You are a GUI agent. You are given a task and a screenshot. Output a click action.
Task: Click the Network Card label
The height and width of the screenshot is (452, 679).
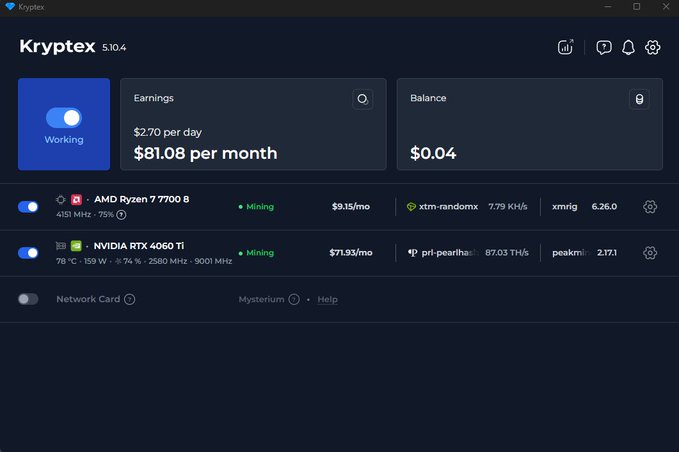(88, 299)
